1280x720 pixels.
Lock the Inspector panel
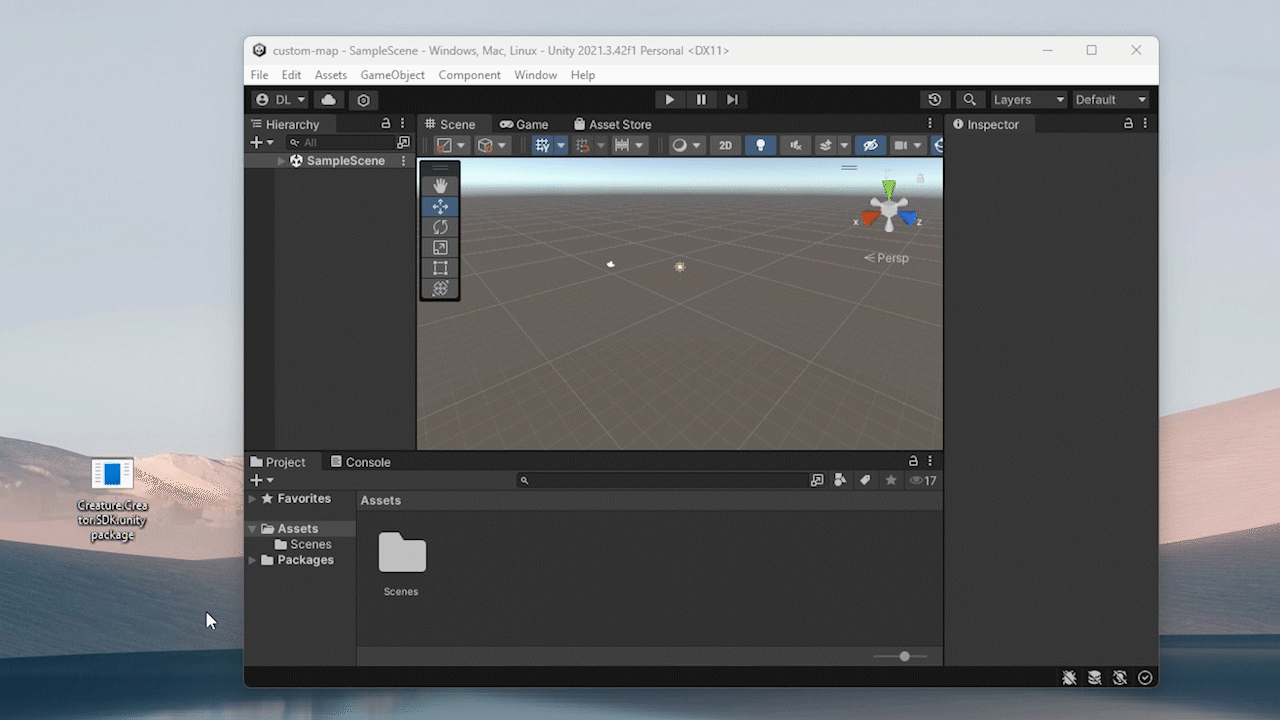coord(1128,124)
